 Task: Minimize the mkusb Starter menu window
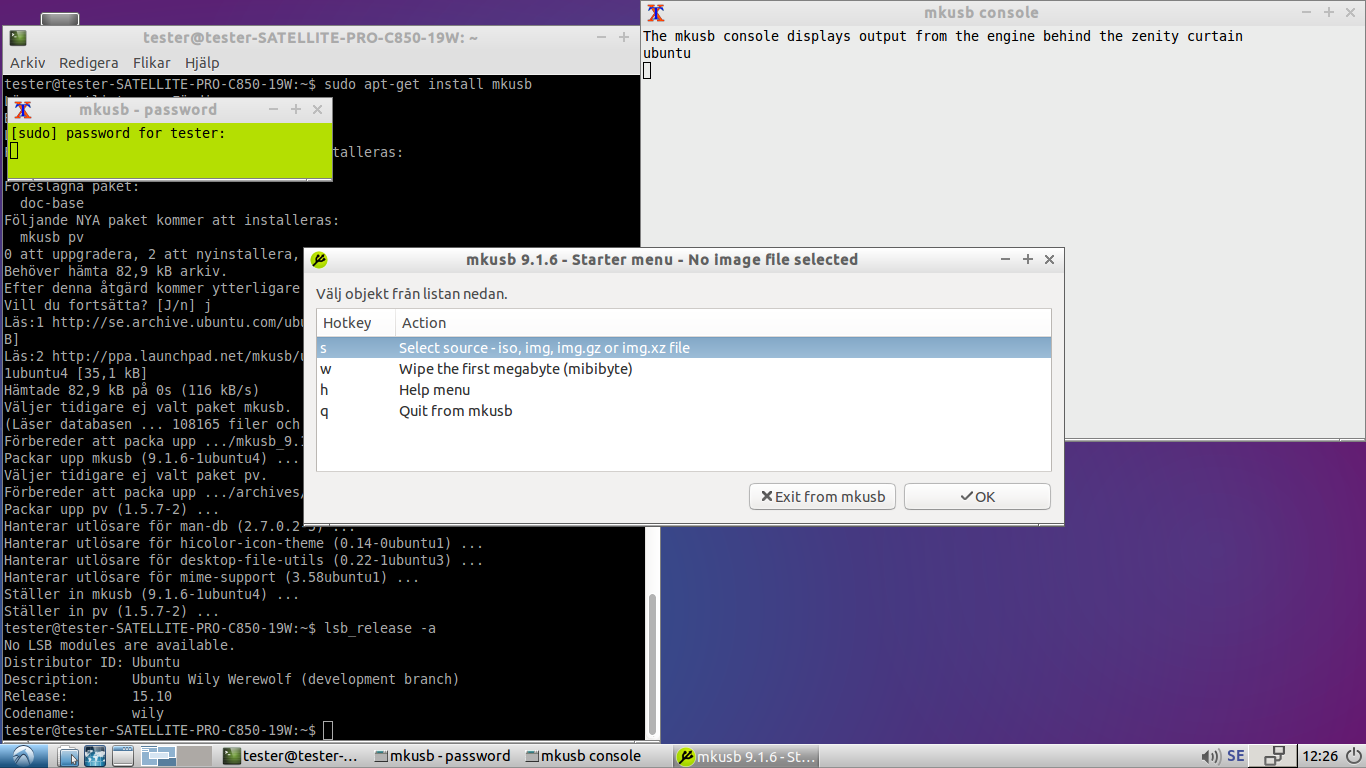click(x=1006, y=259)
